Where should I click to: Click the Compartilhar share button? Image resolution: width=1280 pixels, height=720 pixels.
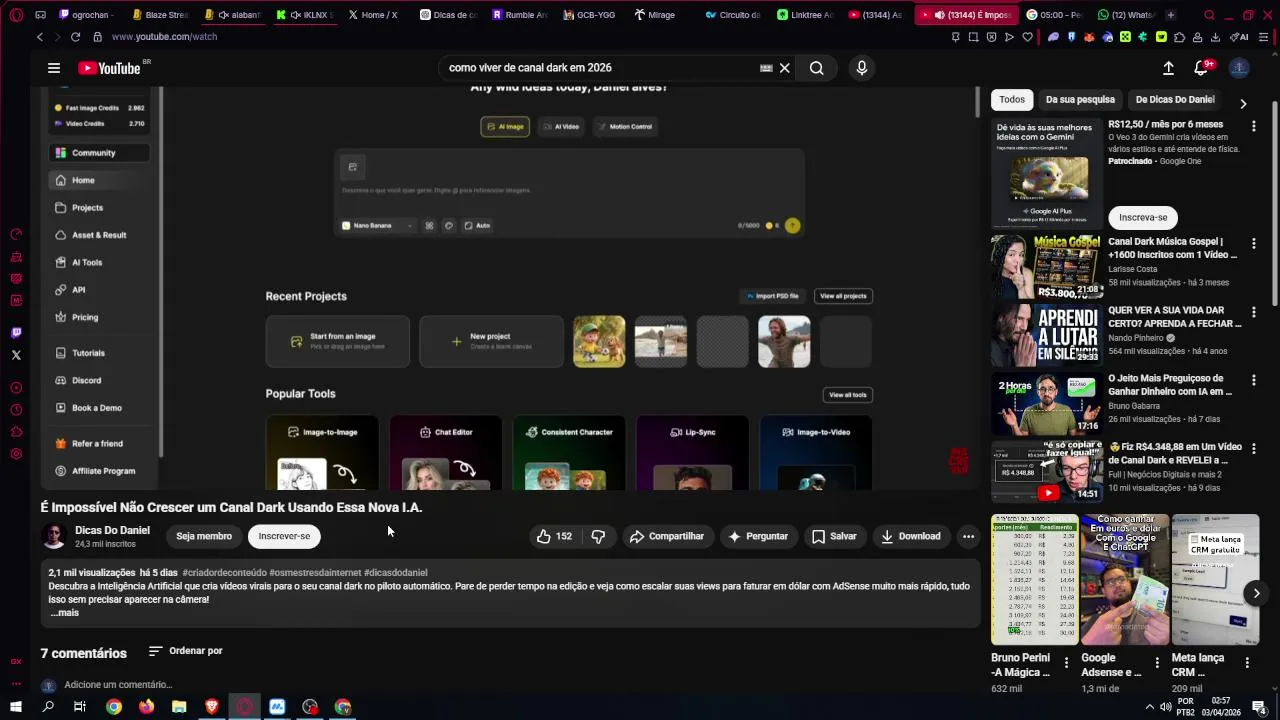coord(666,536)
